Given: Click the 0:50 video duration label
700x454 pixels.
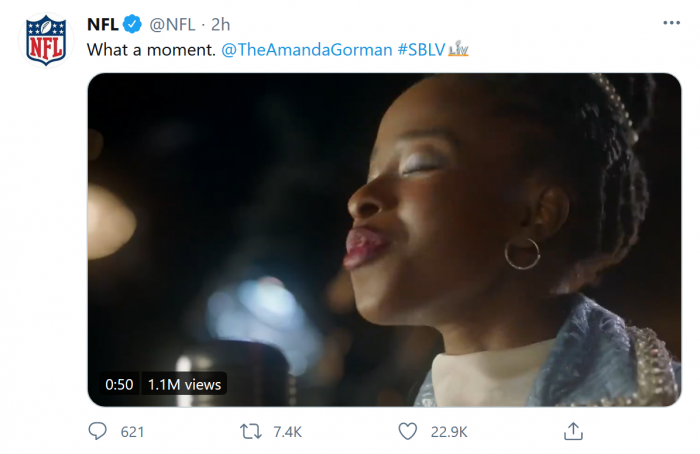Looking at the screenshot, I should click(x=119, y=383).
